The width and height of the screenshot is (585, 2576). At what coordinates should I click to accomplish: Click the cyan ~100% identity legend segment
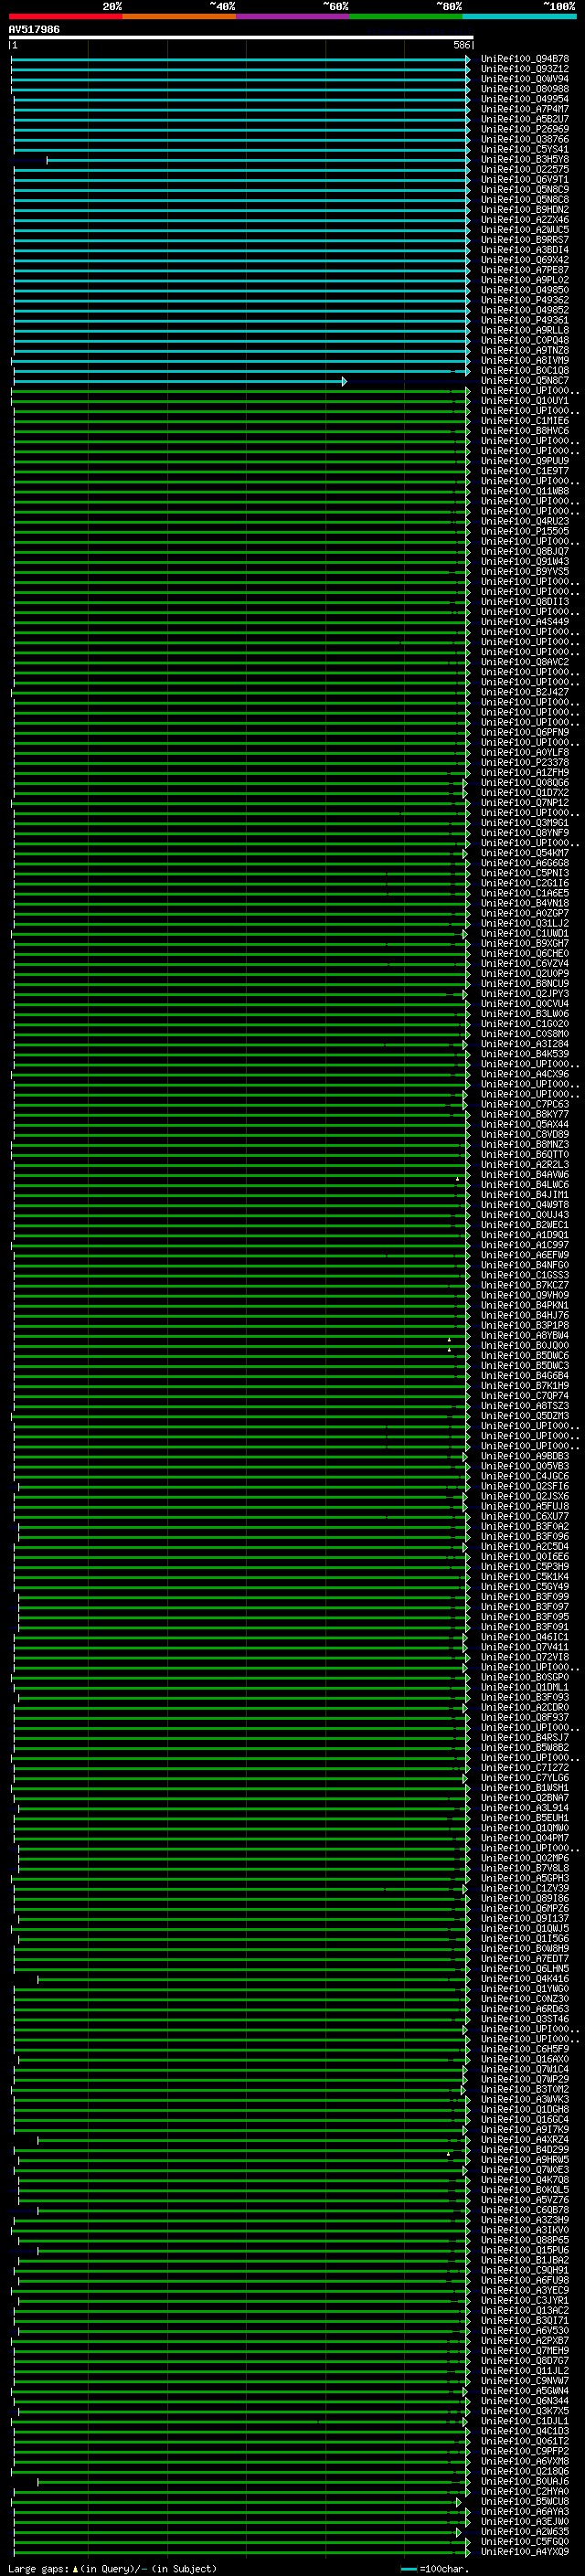pos(519,17)
